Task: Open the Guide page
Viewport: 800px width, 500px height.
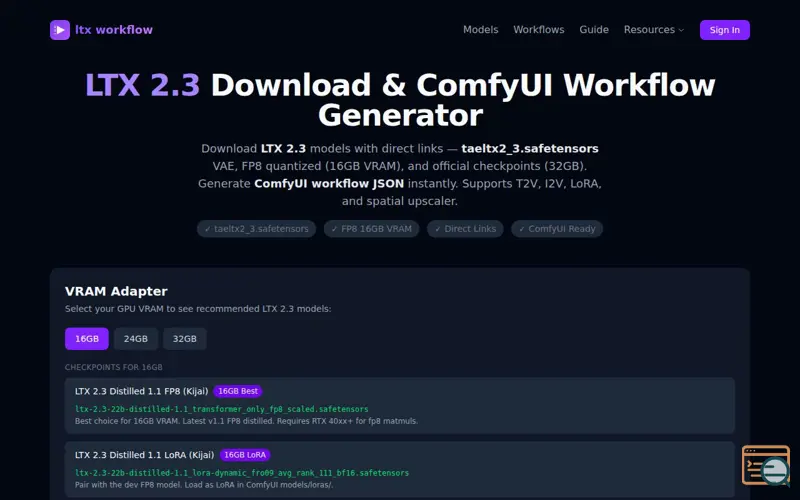Action: 593,30
